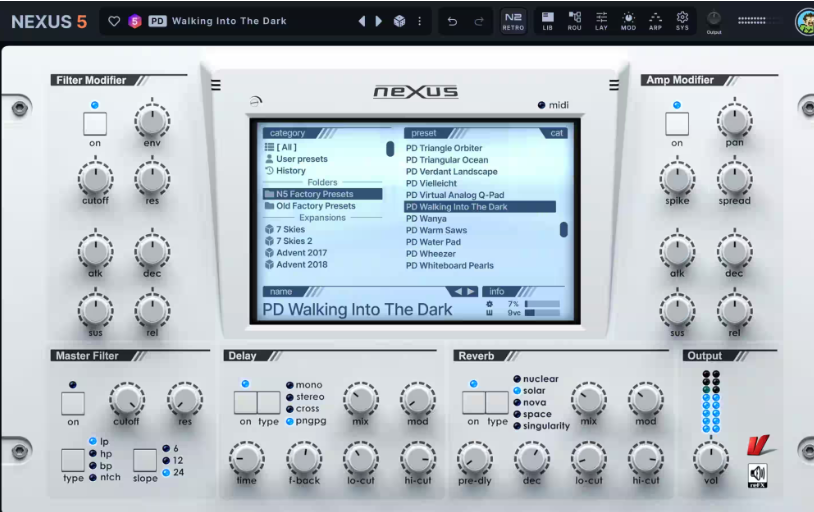Viewport: 814px width, 512px height.
Task: Select User presets category
Action: click(296, 159)
